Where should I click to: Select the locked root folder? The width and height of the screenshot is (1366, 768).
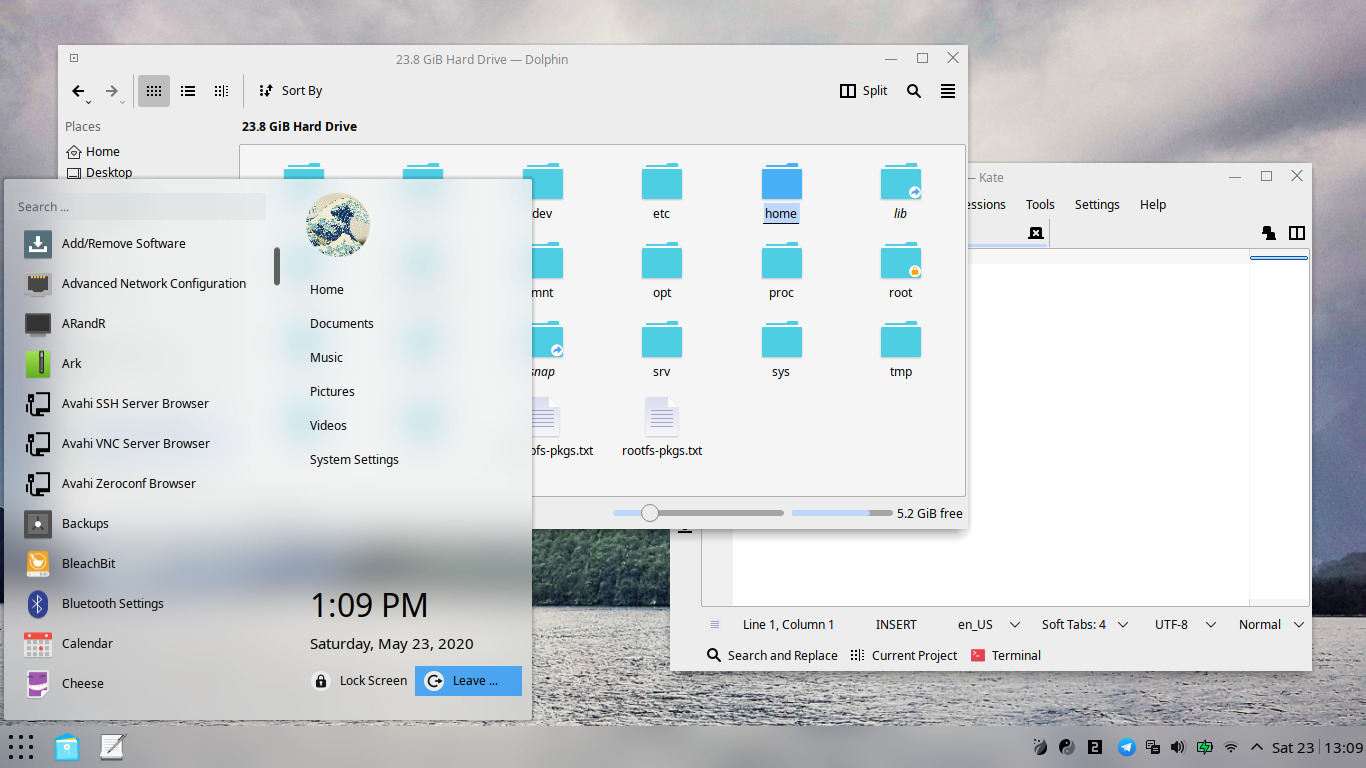(901, 271)
